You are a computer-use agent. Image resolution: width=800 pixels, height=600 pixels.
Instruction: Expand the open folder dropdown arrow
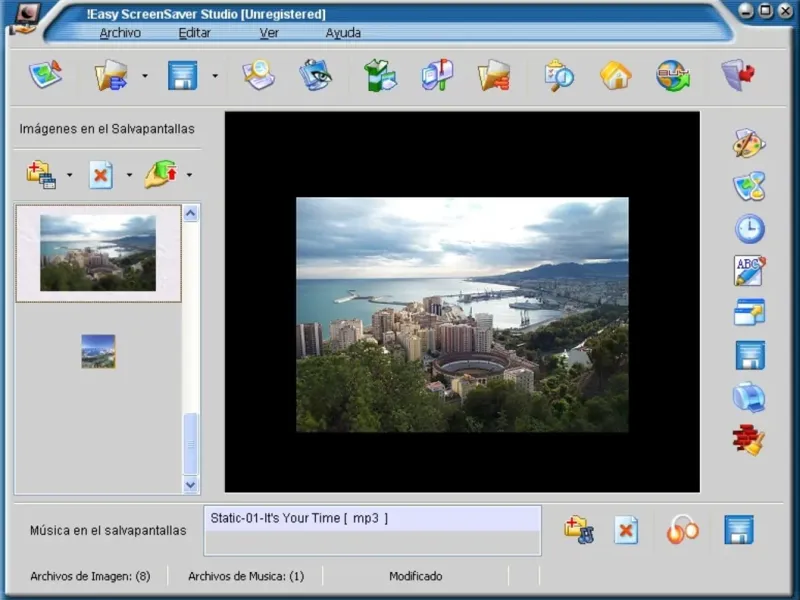[x=145, y=76]
